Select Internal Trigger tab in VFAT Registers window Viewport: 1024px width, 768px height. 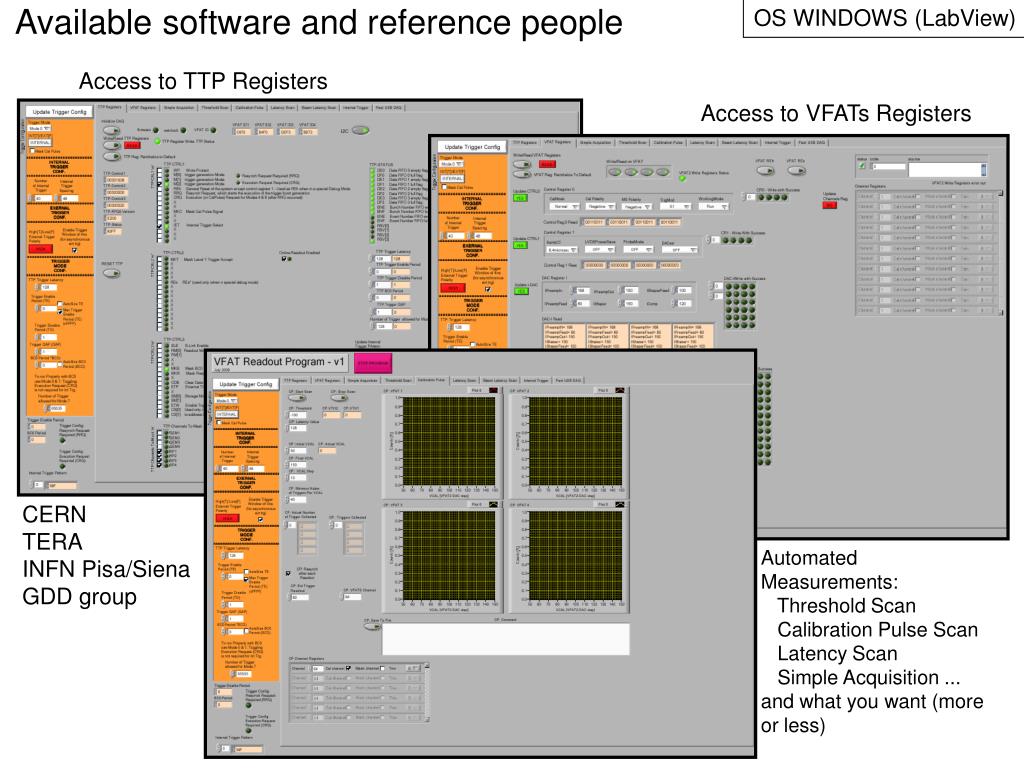pyautogui.click(x=778, y=142)
